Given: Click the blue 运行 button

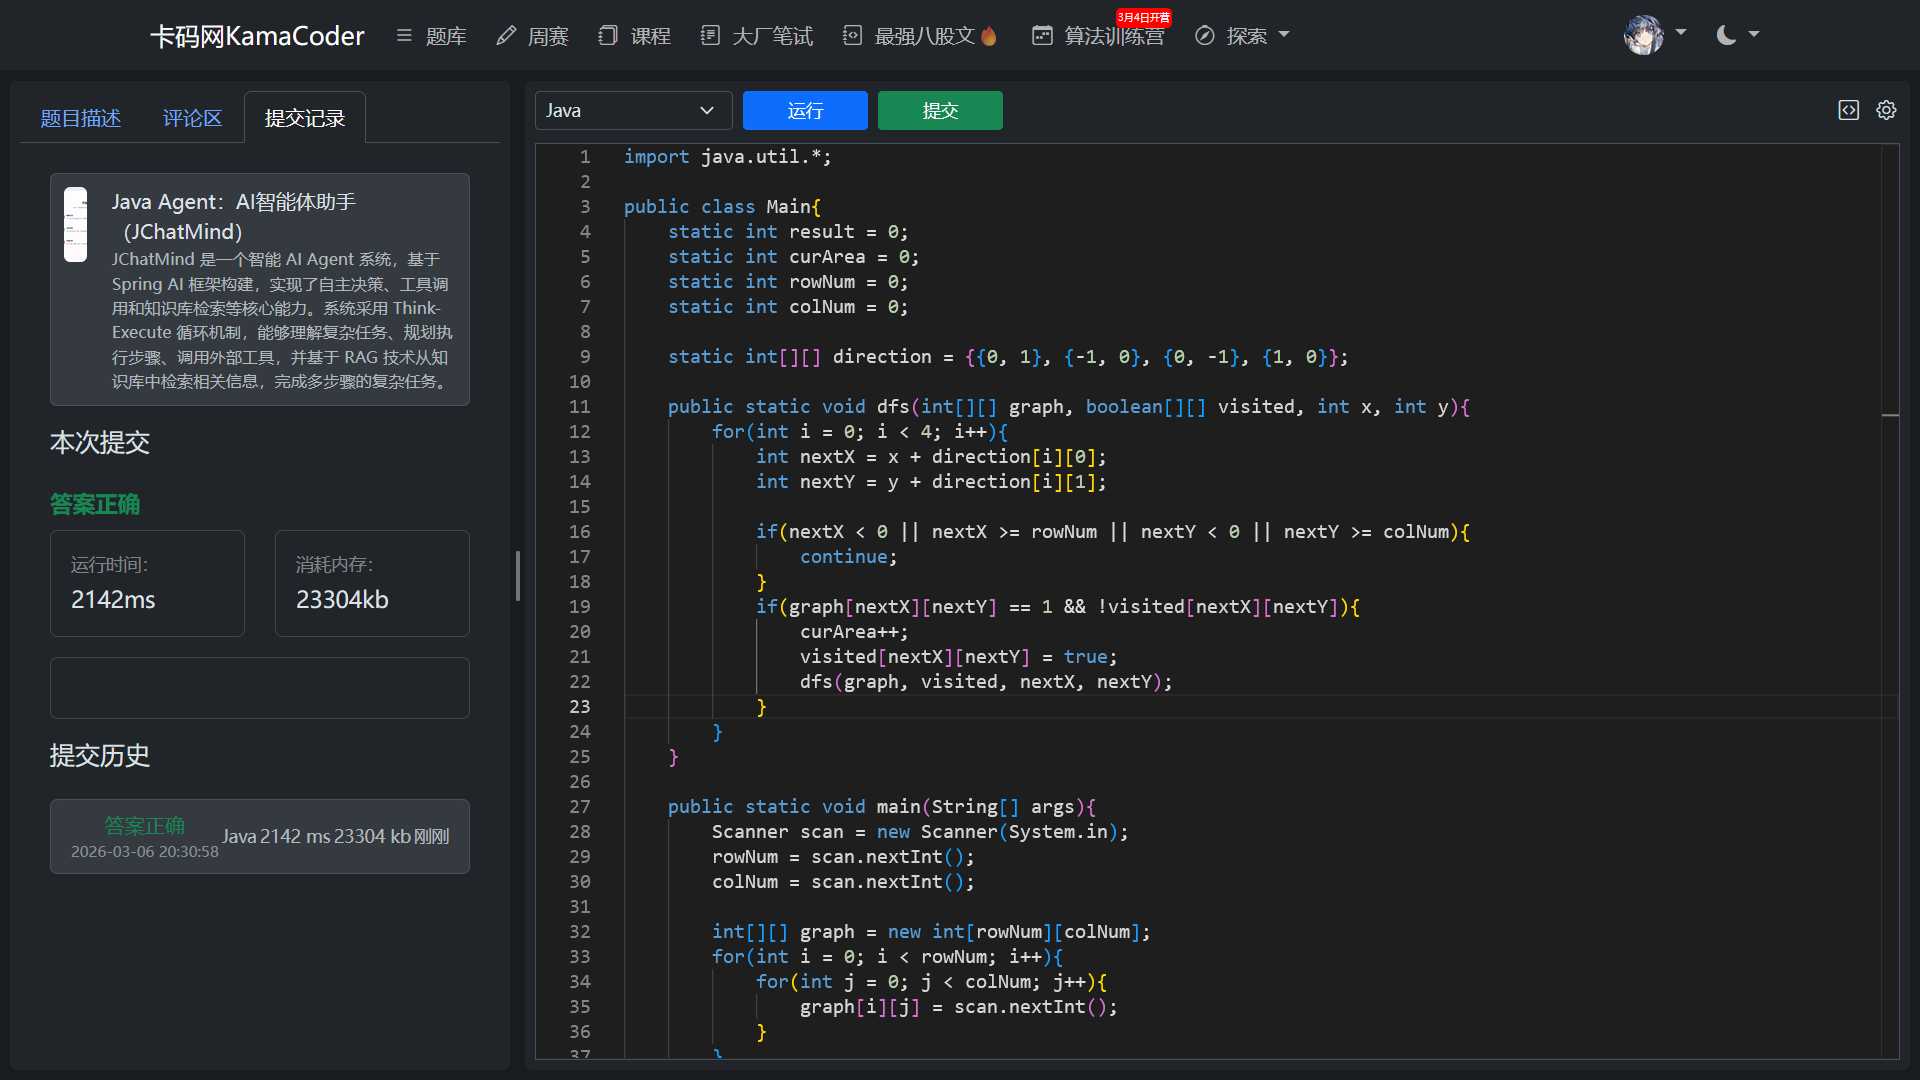Looking at the screenshot, I should (805, 110).
